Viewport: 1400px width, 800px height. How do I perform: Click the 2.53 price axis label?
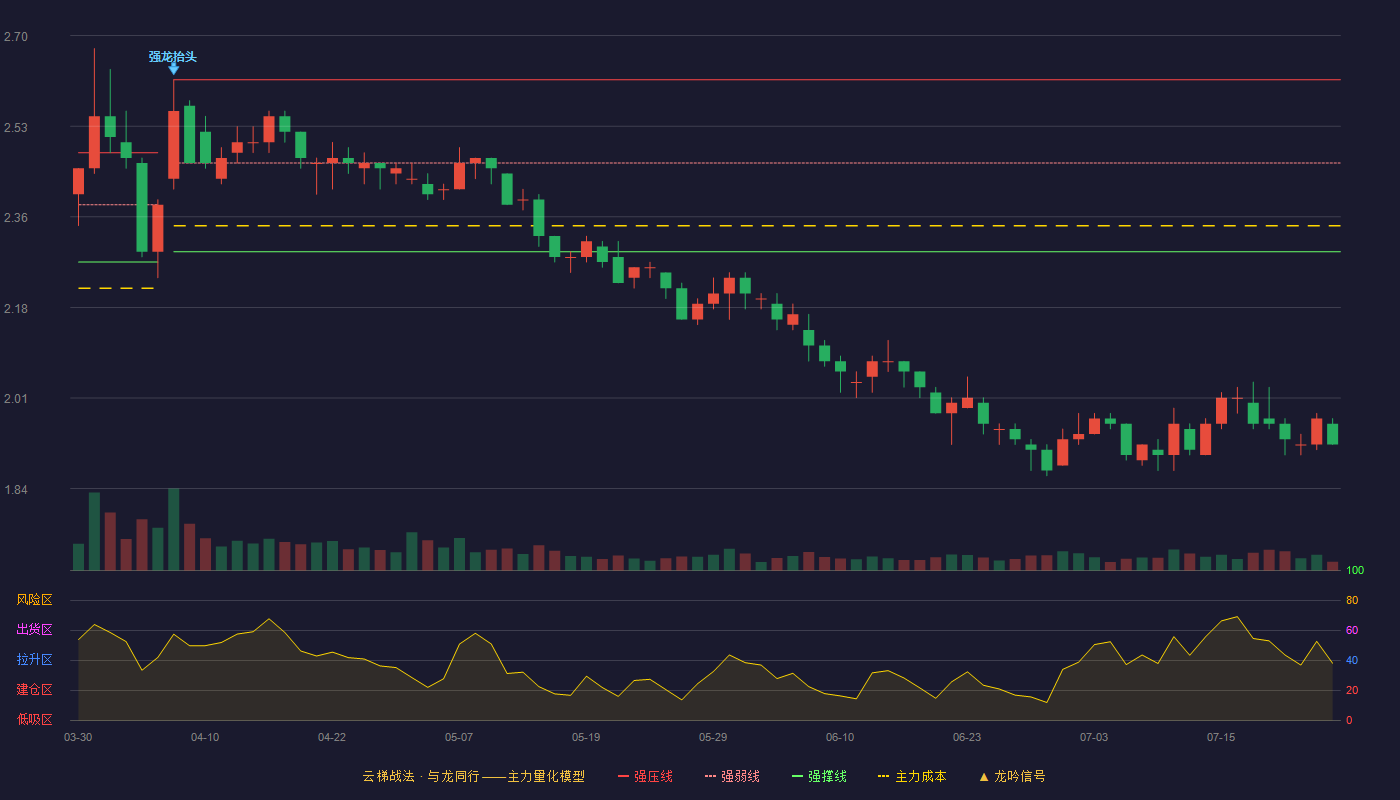coord(16,128)
